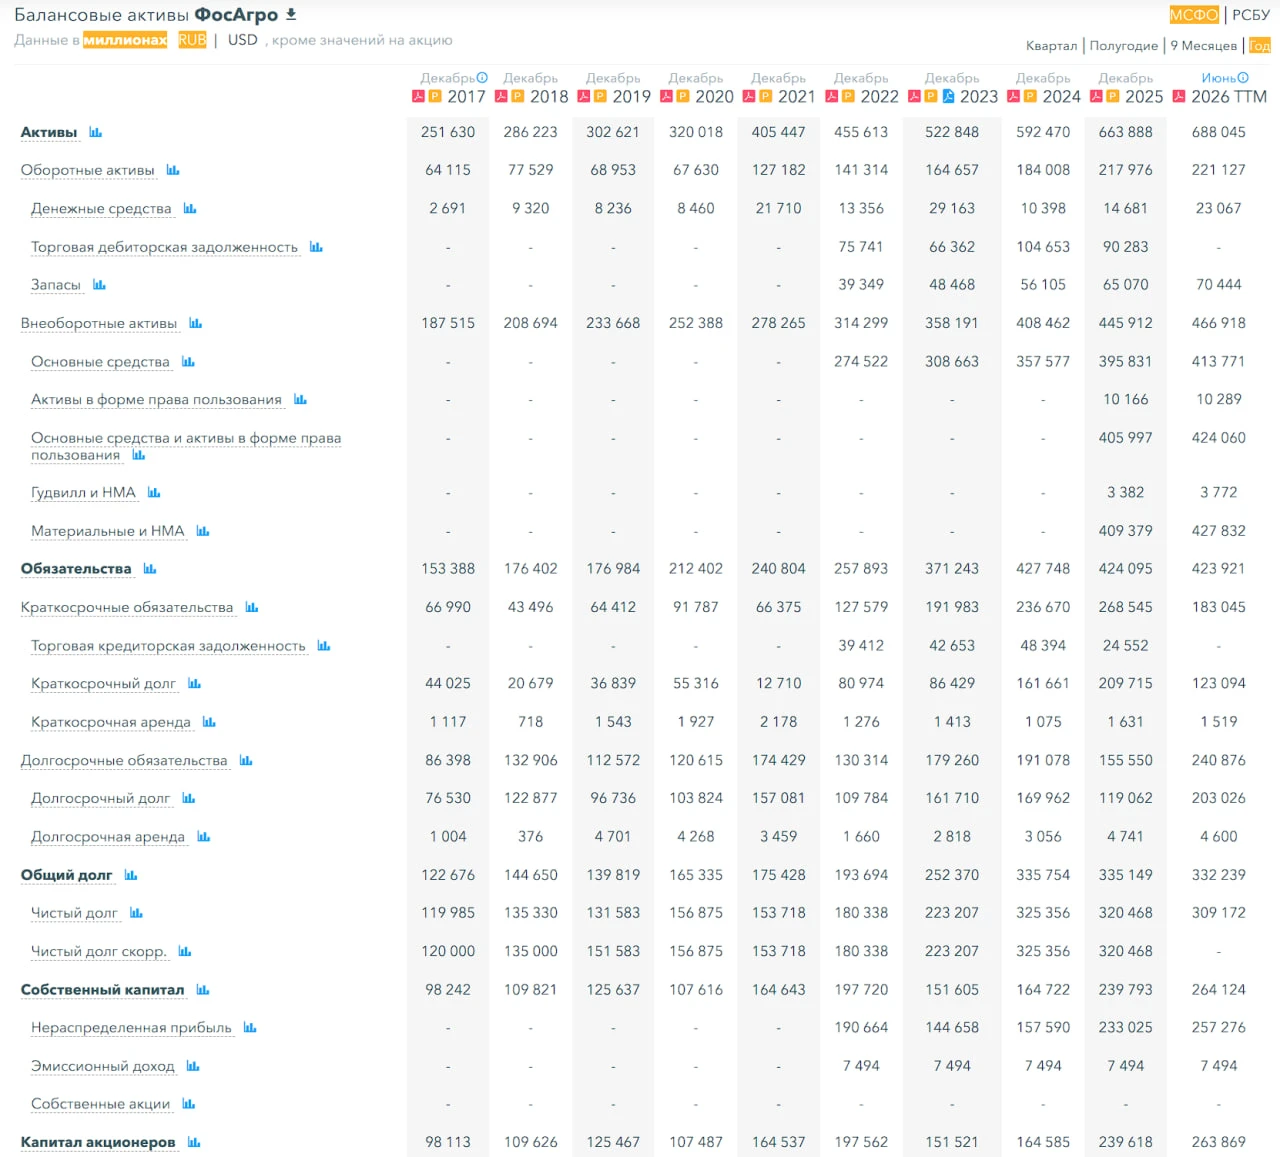Show the chart for Общий долг
1280x1157 pixels.
point(131,875)
